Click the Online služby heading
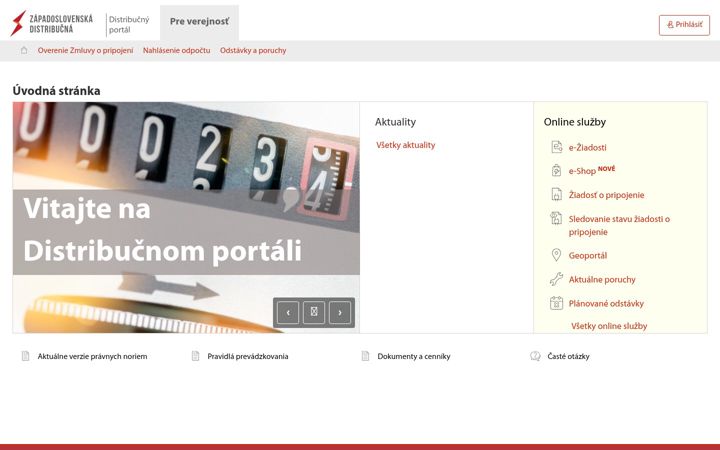Screen dimensions: 720x450 (x=574, y=122)
